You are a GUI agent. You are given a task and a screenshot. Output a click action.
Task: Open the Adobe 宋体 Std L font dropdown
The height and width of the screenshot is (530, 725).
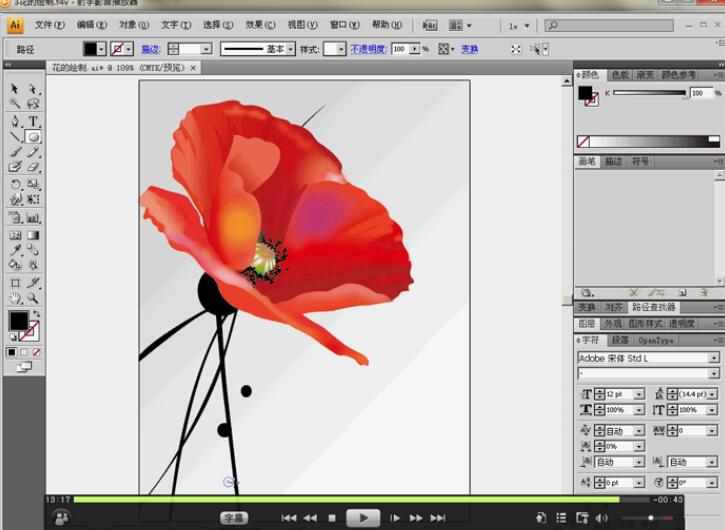tap(714, 358)
